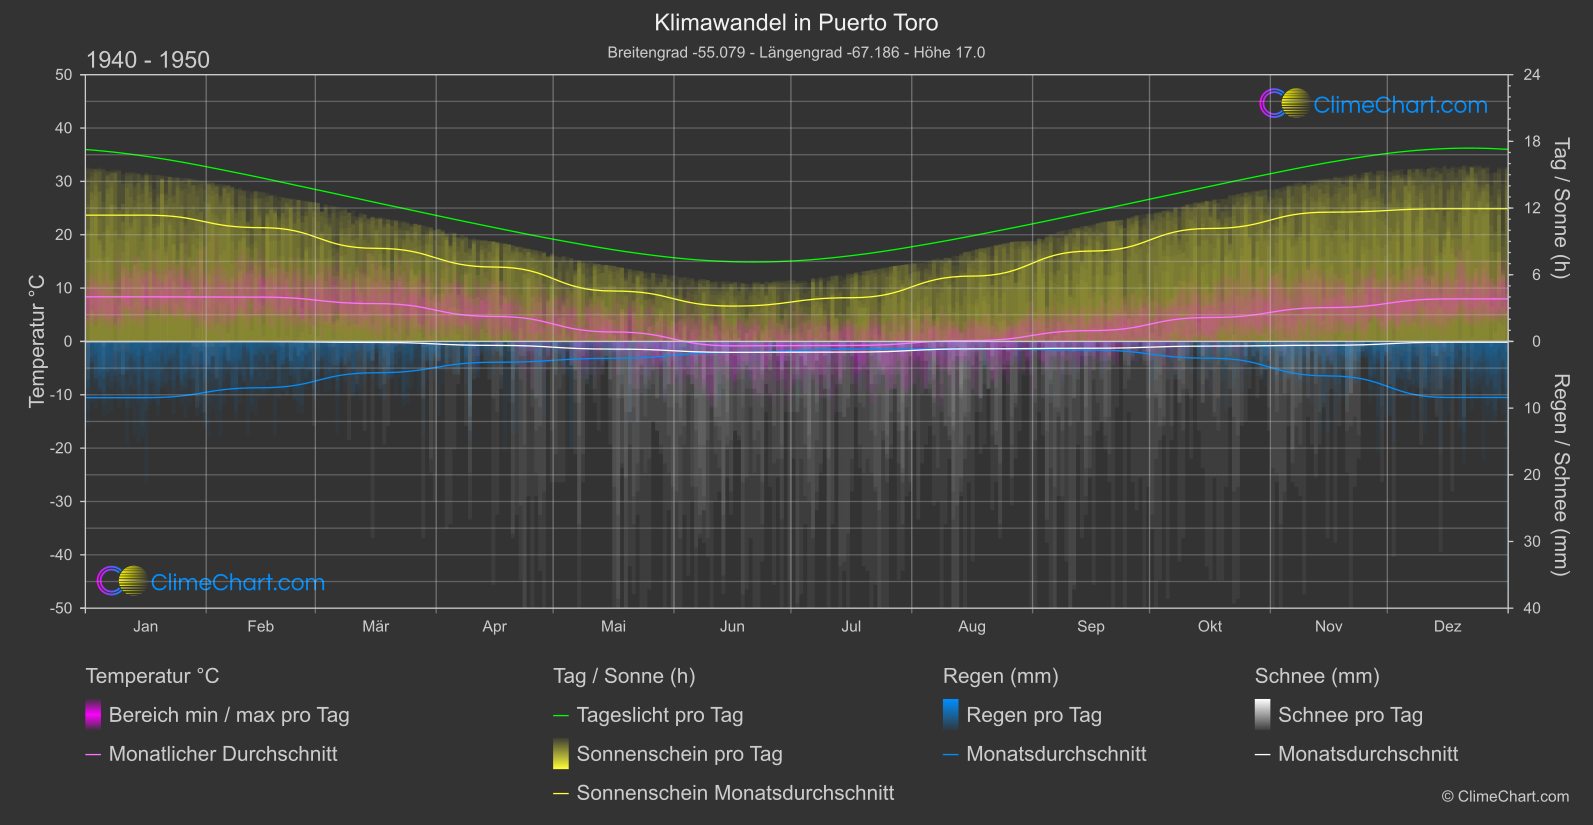The image size is (1593, 825).
Task: Click the 'Dez' month label
Action: [x=1447, y=626]
